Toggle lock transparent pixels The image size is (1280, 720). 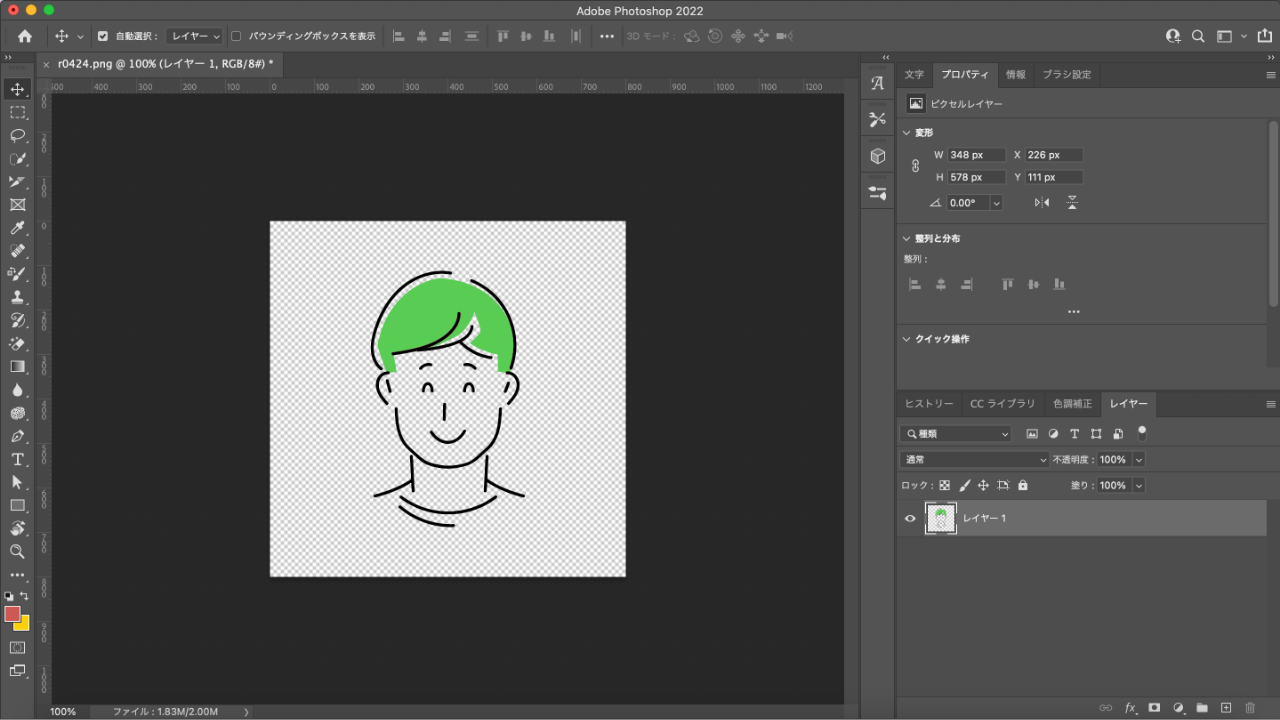tap(944, 485)
